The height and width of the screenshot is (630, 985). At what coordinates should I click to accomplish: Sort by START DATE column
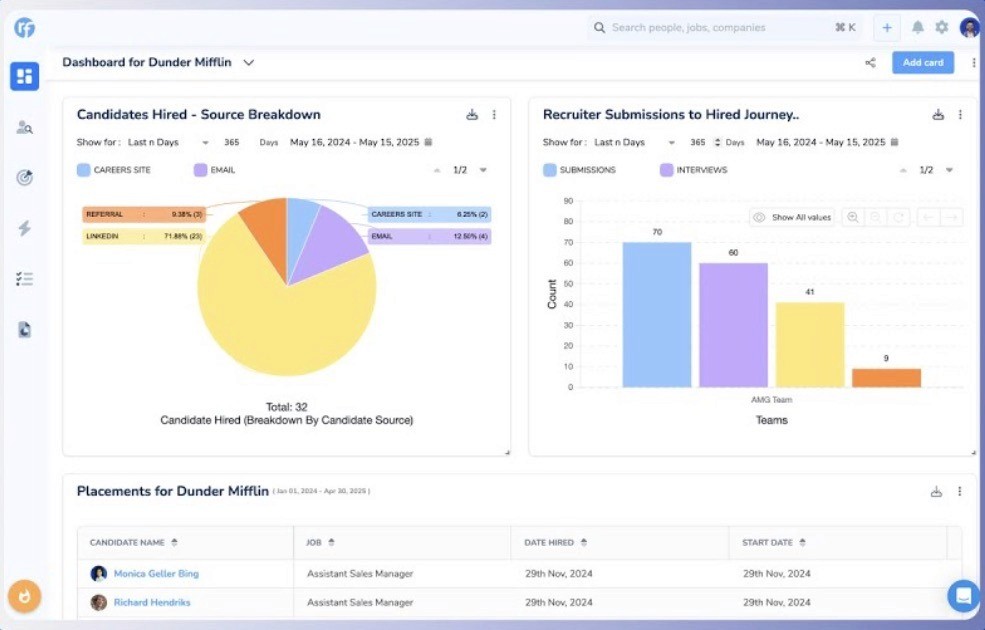pos(802,543)
